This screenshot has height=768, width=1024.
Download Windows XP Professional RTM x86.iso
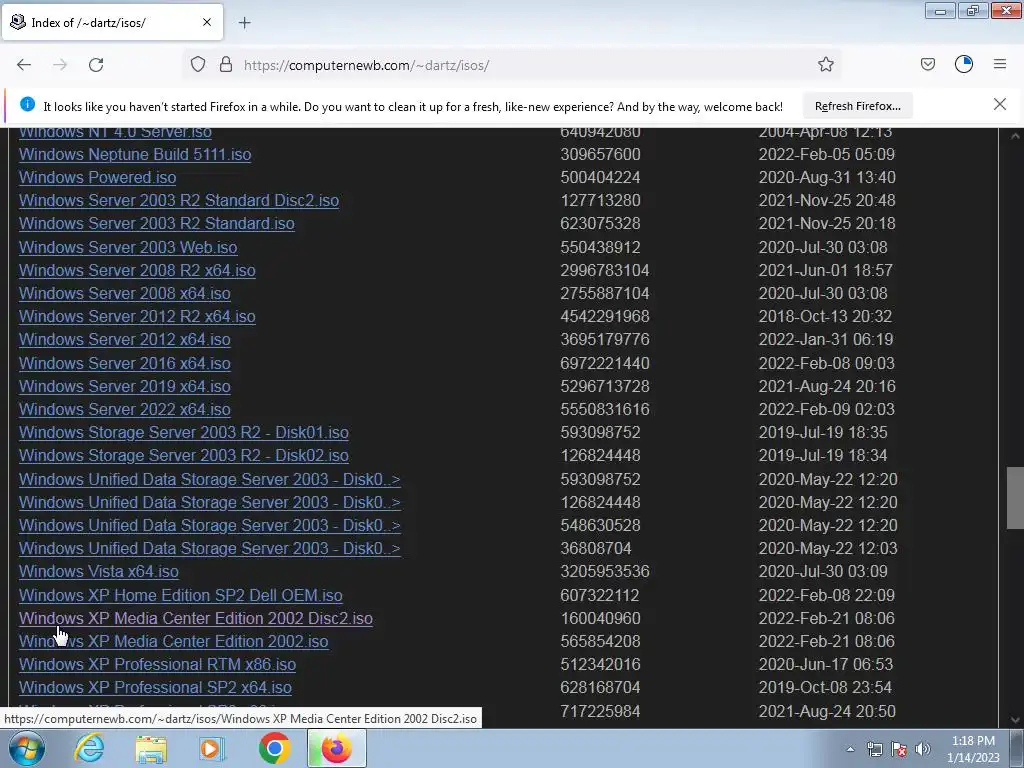click(157, 665)
